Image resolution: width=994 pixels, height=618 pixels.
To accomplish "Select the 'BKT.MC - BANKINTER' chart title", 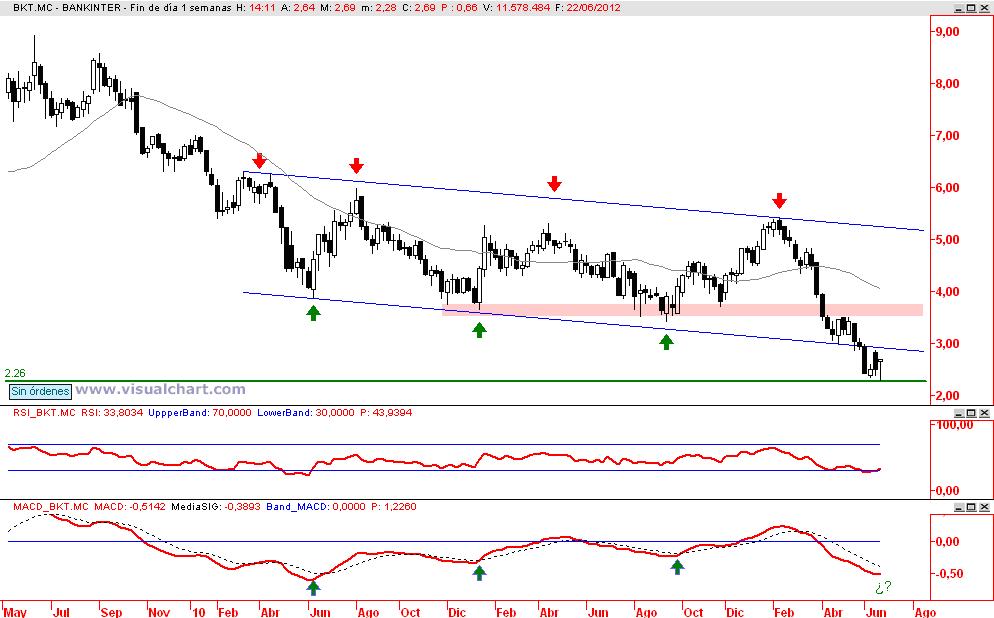I will 66,8.
